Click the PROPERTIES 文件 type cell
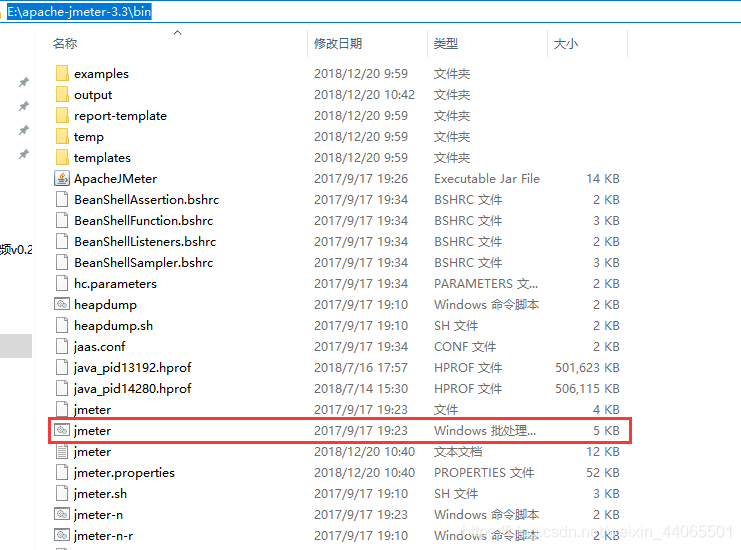Image resolution: width=741 pixels, height=550 pixels. (484, 473)
